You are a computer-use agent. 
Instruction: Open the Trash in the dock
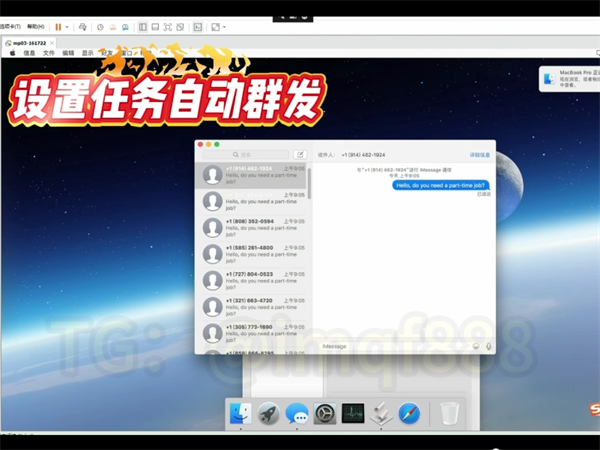coord(450,413)
